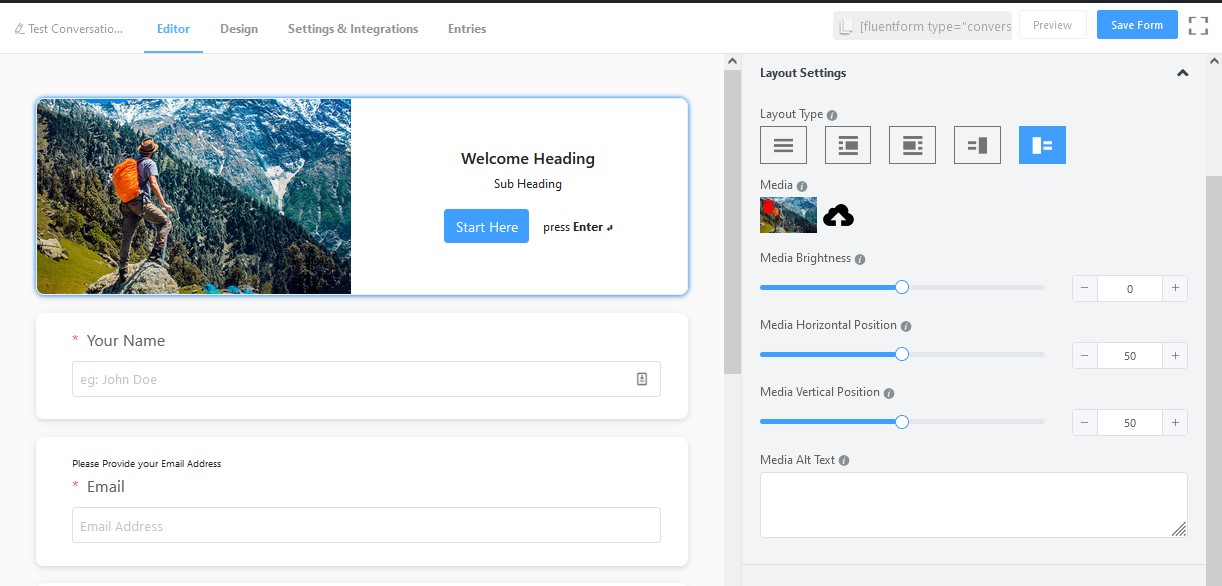The image size is (1222, 586).
Task: Select the media-right layout type icon
Action: tap(912, 145)
